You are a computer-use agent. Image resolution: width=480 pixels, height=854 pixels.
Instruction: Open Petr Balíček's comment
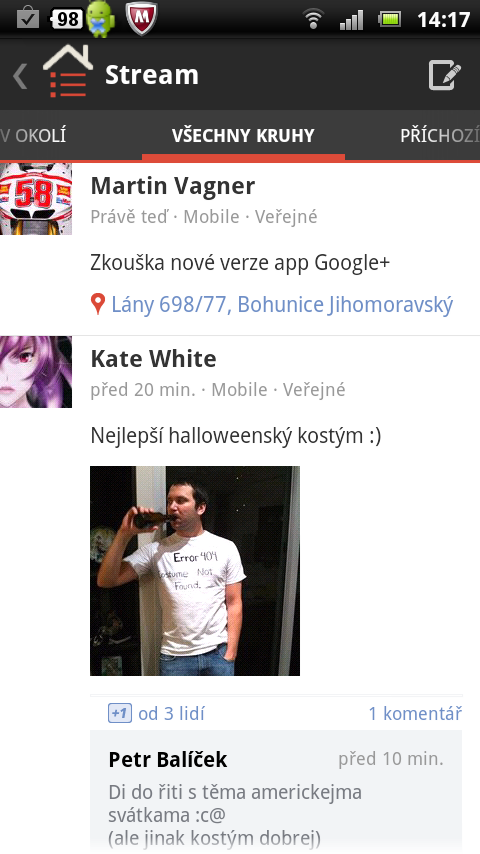click(276, 792)
